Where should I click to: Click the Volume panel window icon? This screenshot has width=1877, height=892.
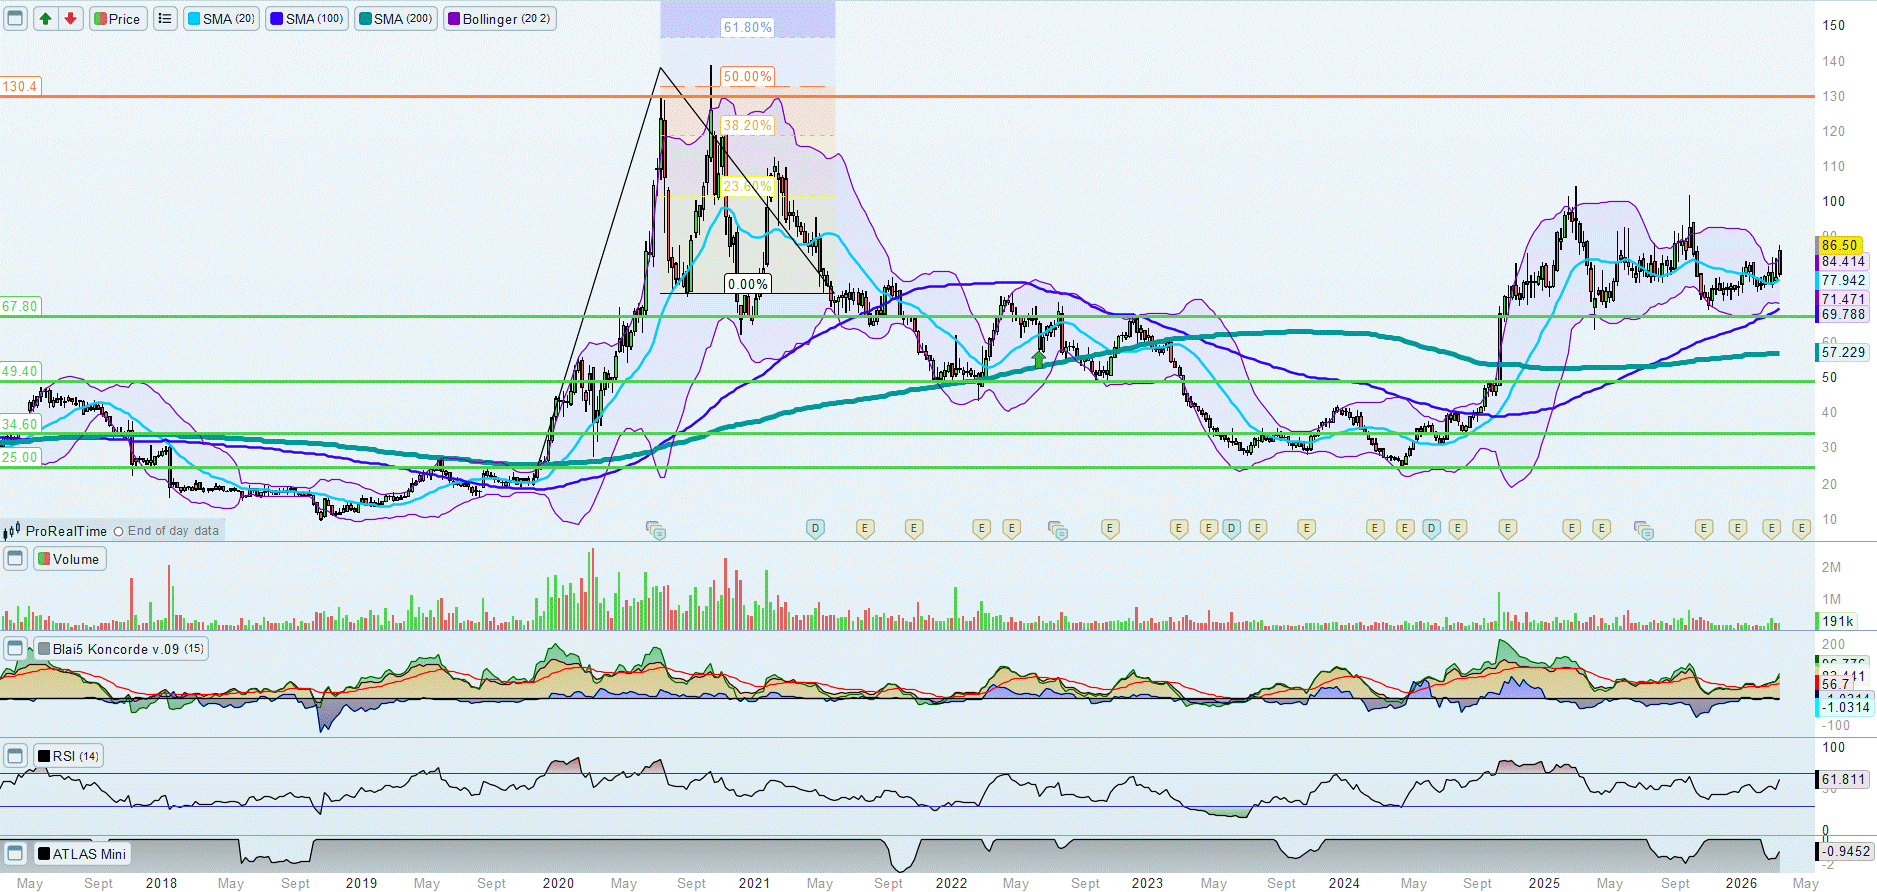[x=15, y=559]
